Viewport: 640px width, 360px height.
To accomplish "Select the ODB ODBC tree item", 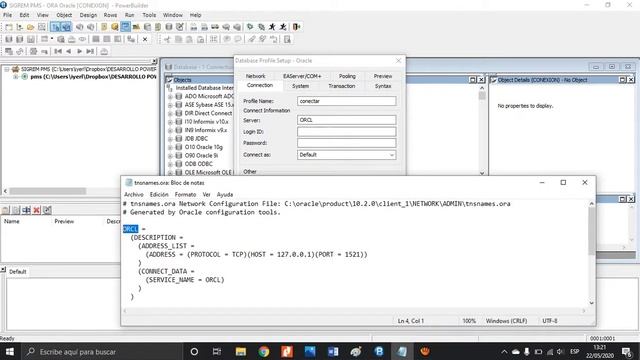I will 199,164.
